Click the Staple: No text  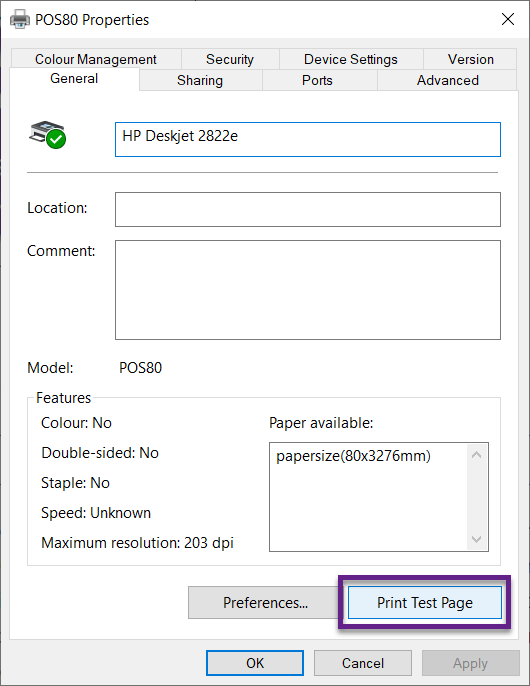(x=75, y=483)
